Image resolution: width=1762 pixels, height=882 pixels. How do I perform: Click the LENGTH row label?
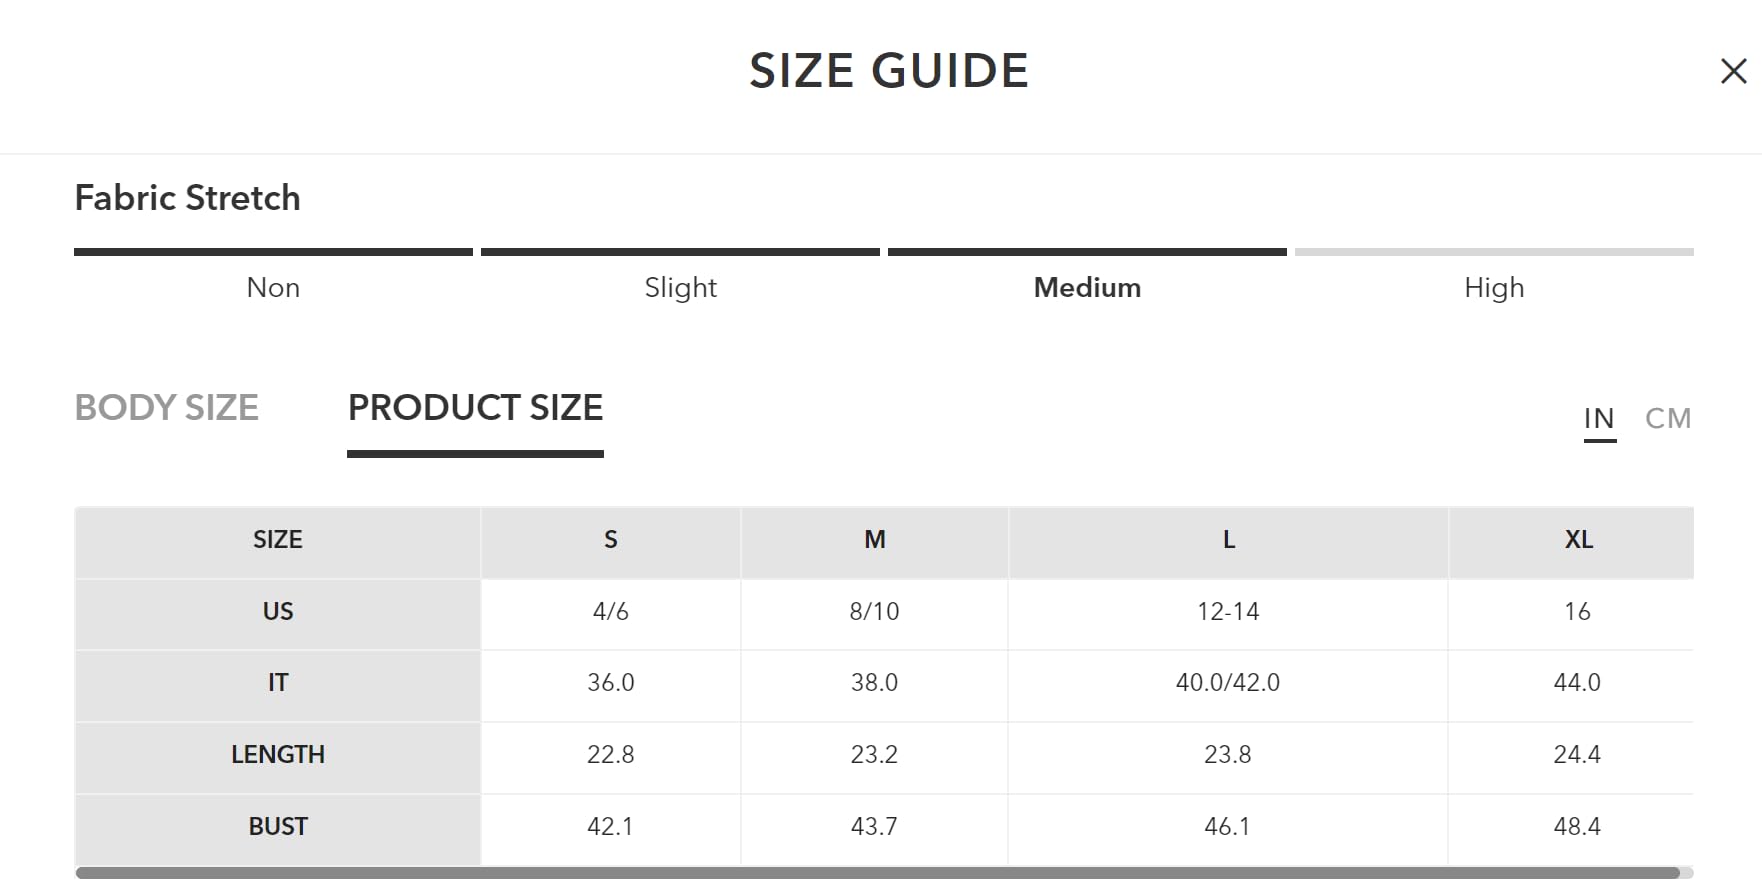tap(278, 755)
